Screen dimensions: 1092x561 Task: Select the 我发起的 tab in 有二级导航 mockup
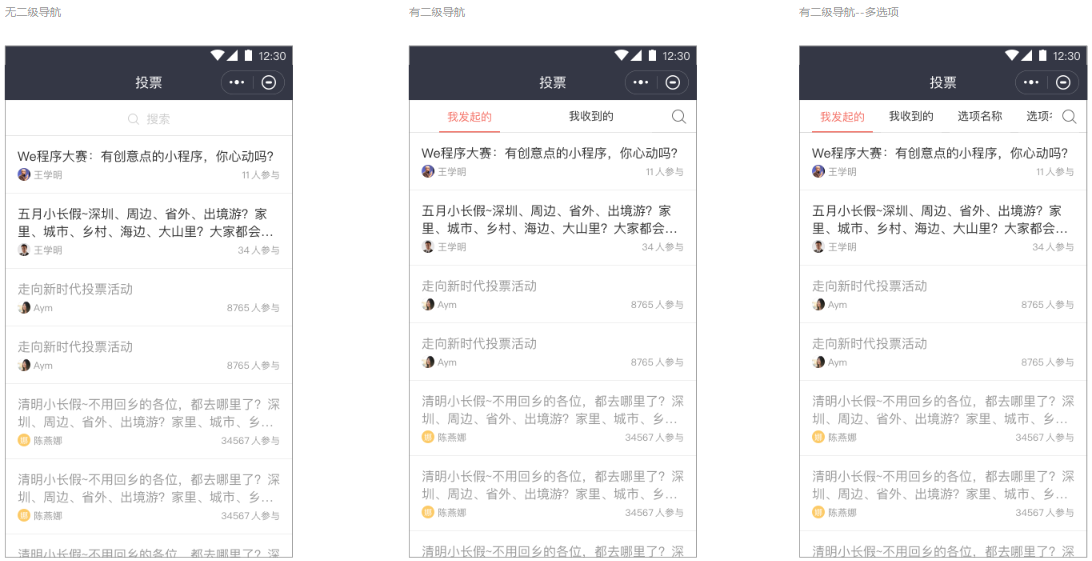tap(469, 116)
